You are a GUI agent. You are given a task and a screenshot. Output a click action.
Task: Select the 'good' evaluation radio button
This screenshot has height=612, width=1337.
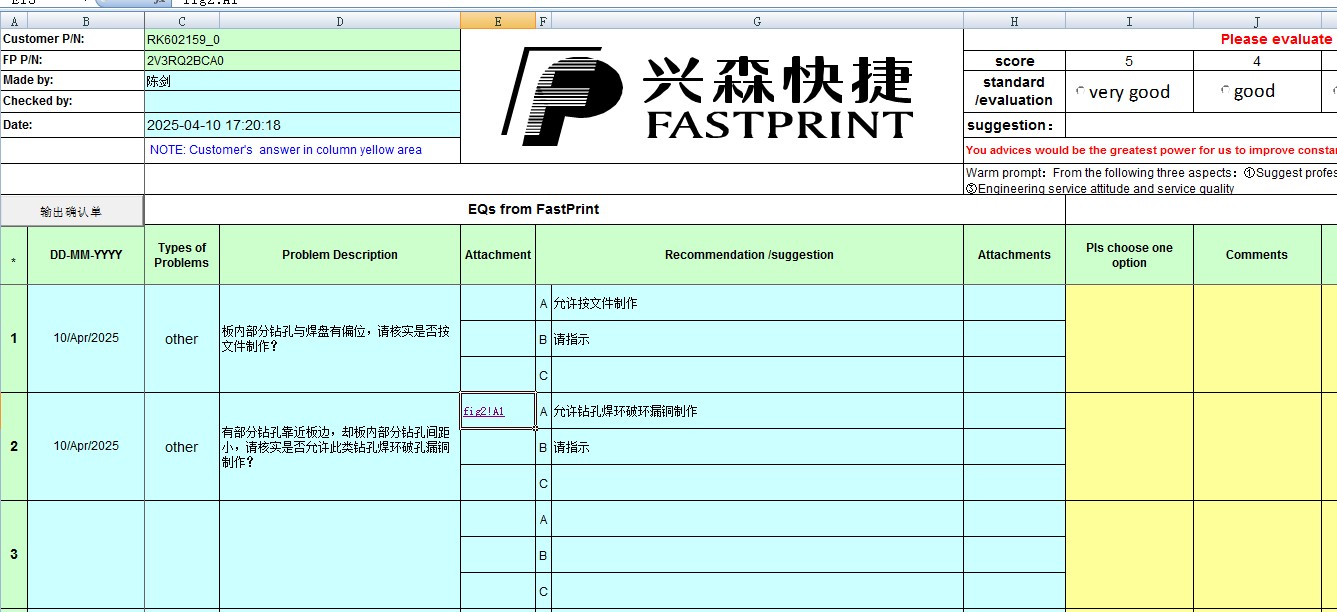pos(1225,91)
